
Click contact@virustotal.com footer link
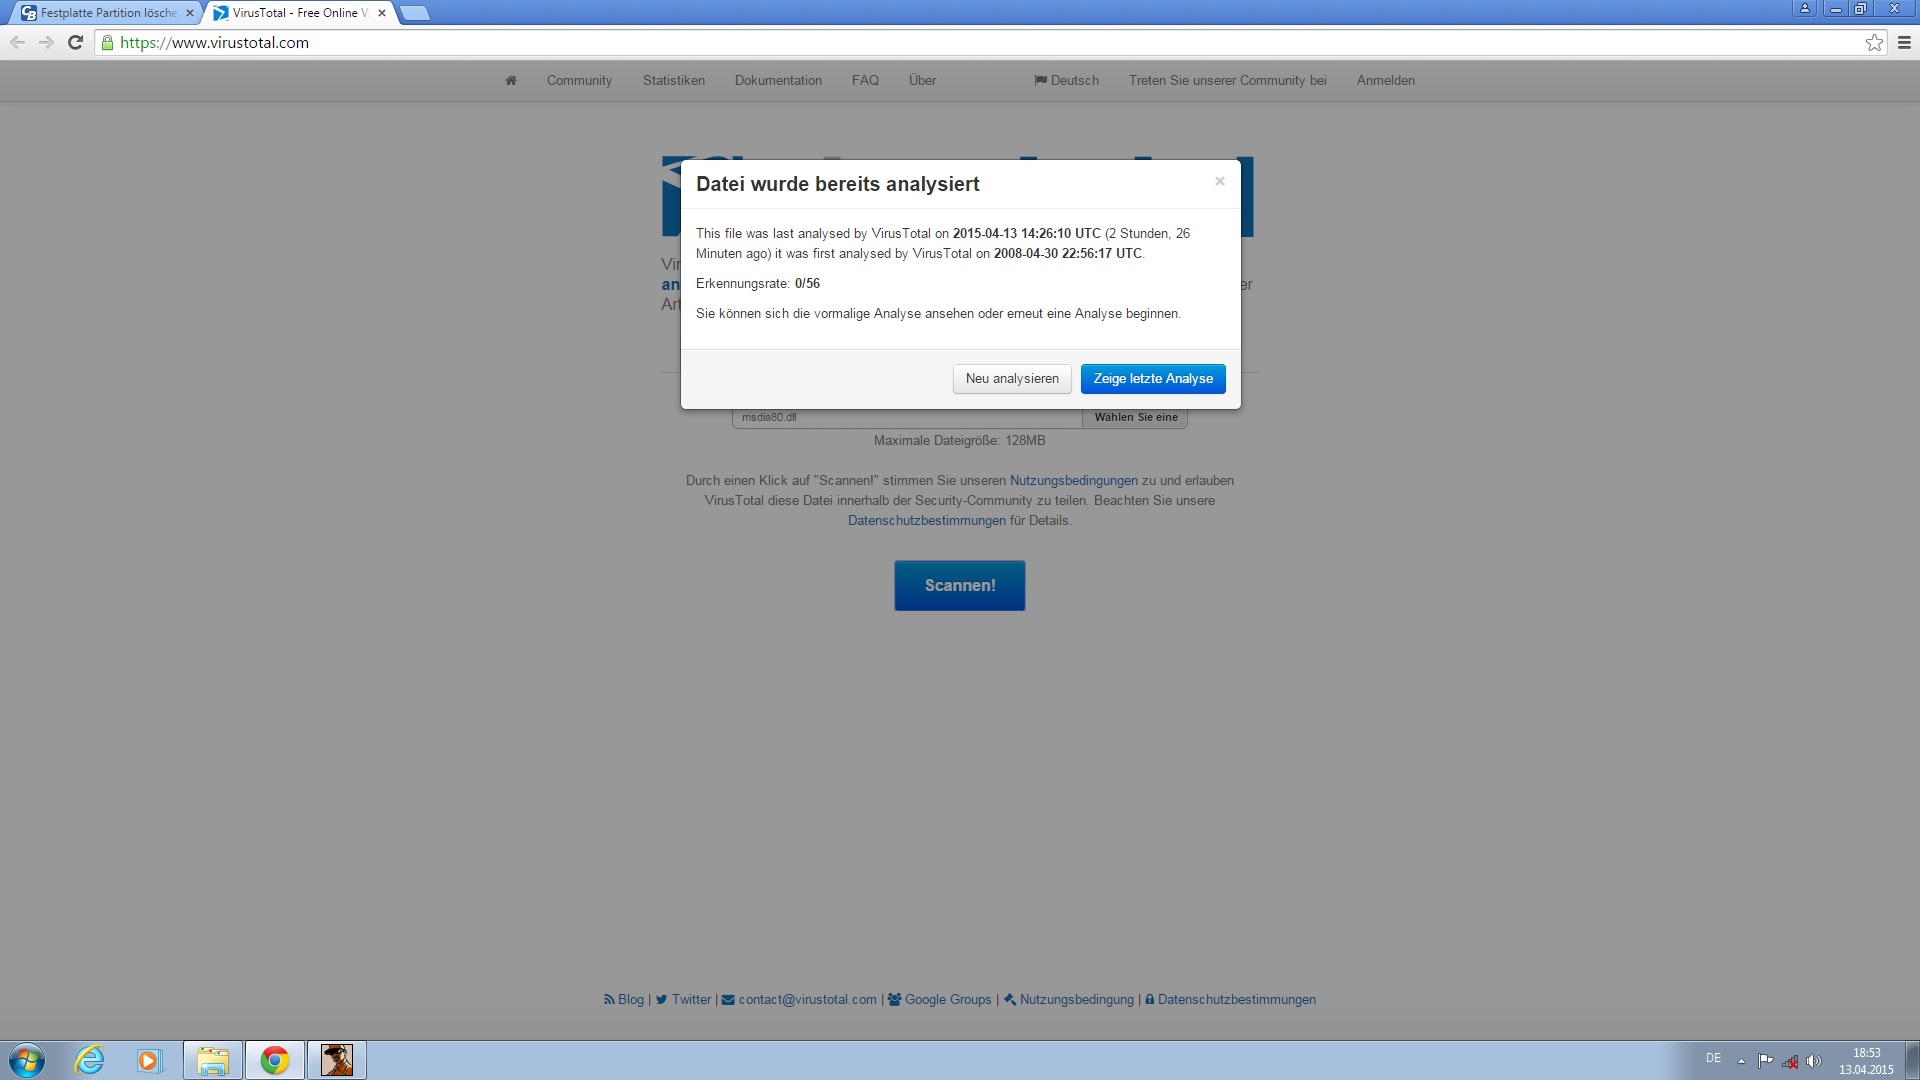tap(799, 1000)
